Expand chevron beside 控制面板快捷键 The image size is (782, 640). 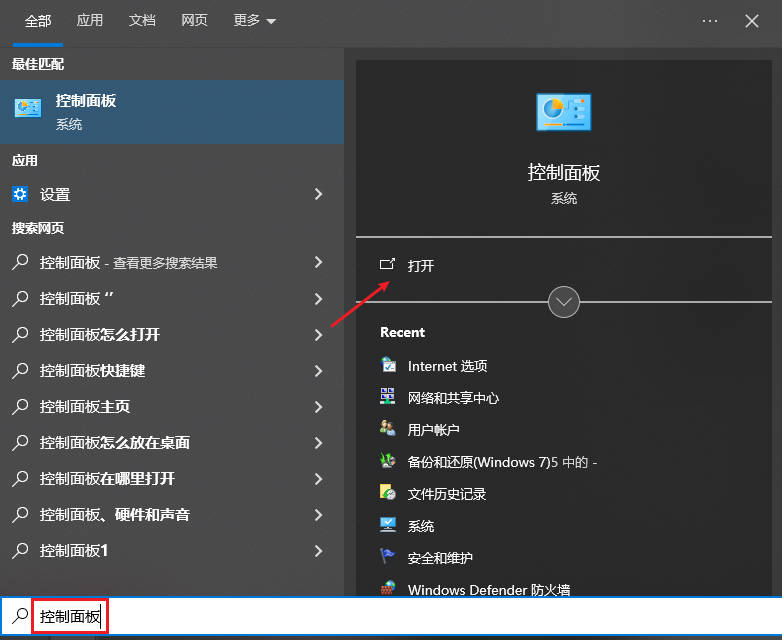coord(319,371)
